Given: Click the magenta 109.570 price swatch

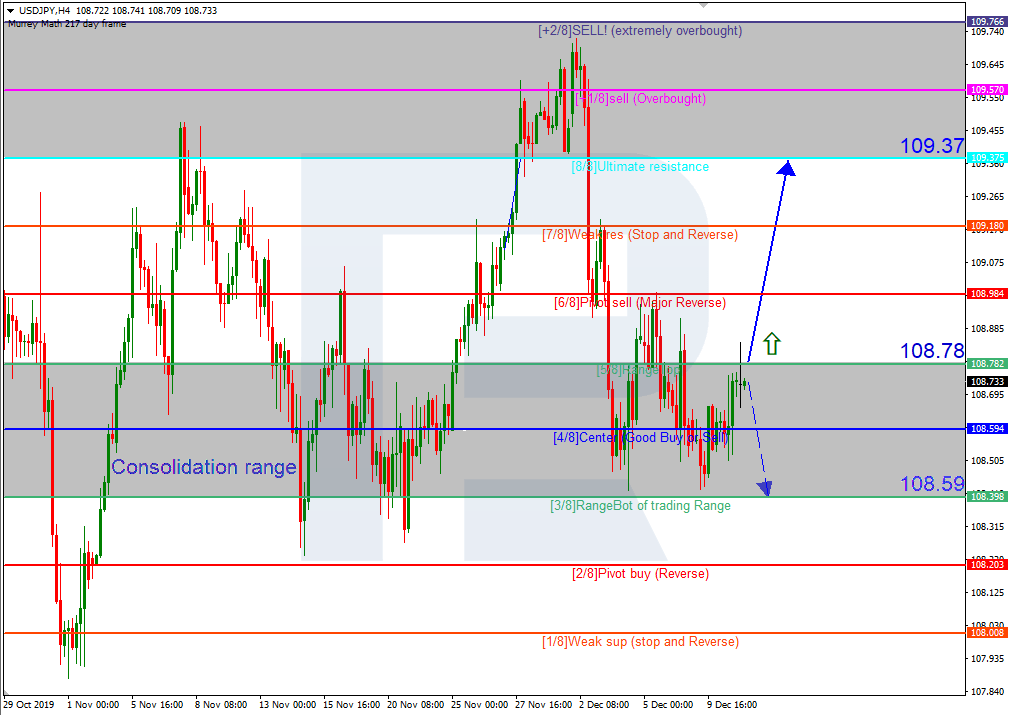Looking at the screenshot, I should pyautogui.click(x=987, y=90).
